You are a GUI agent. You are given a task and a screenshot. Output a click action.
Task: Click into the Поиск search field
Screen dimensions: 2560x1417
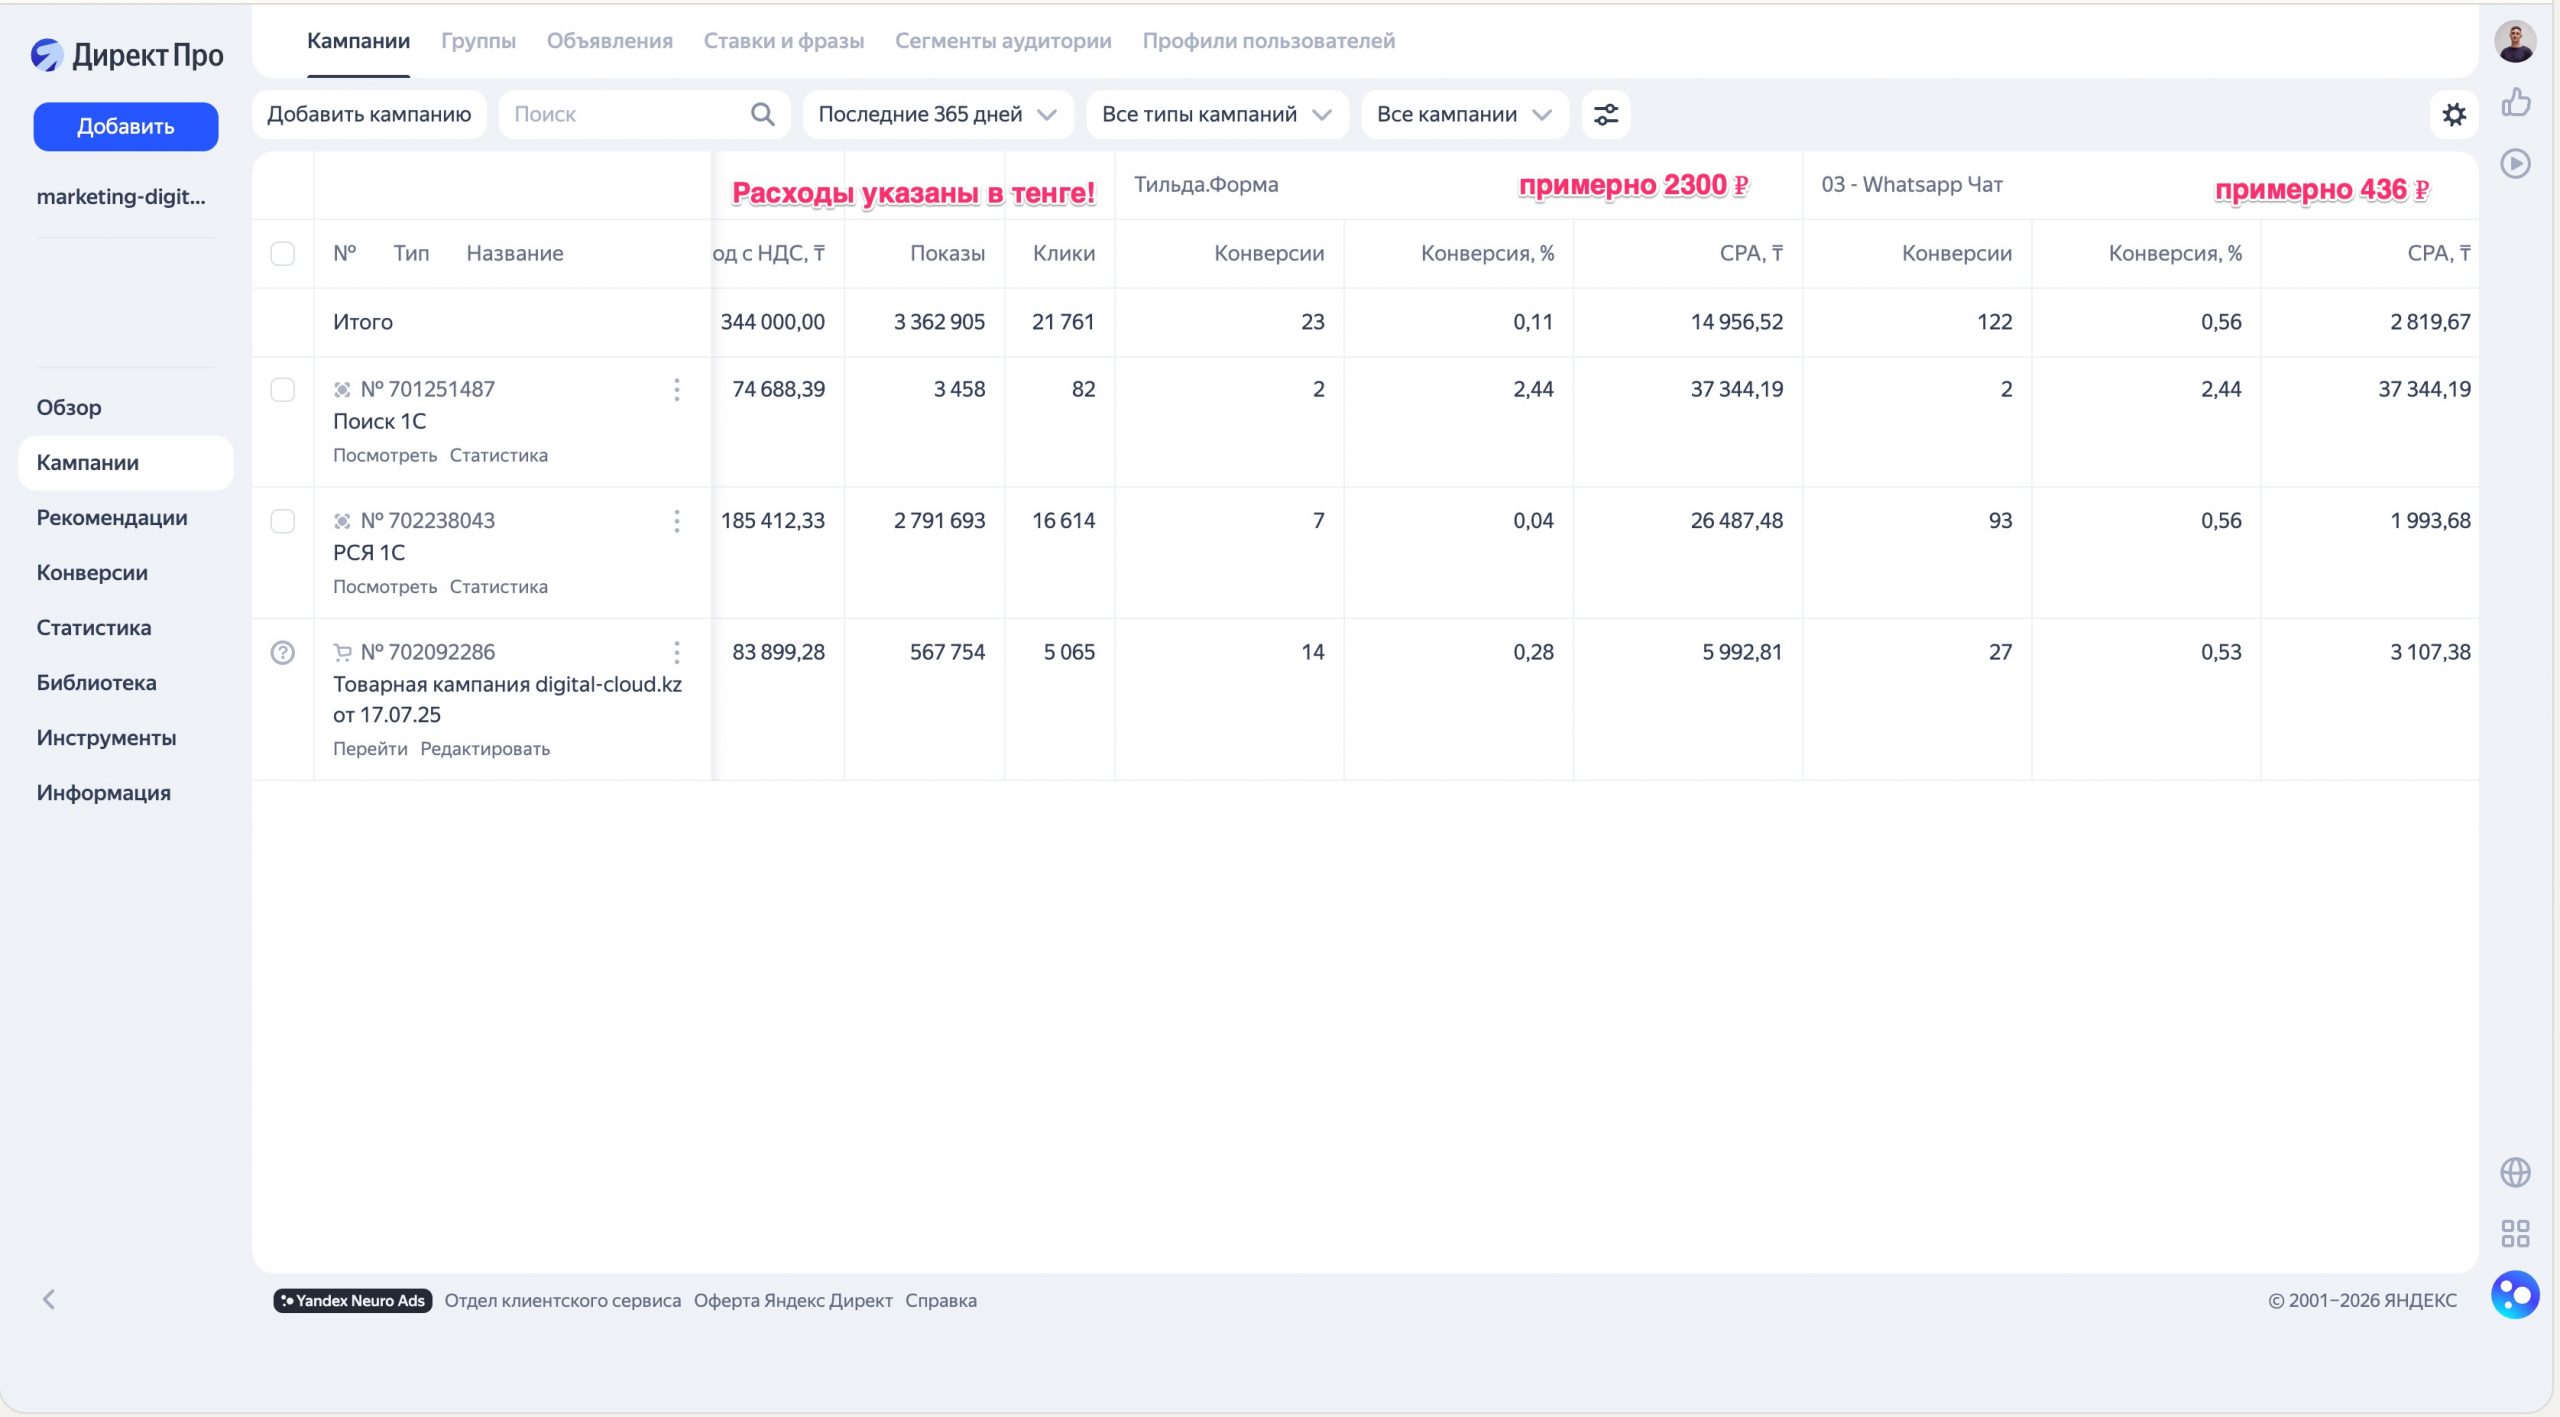coord(625,115)
